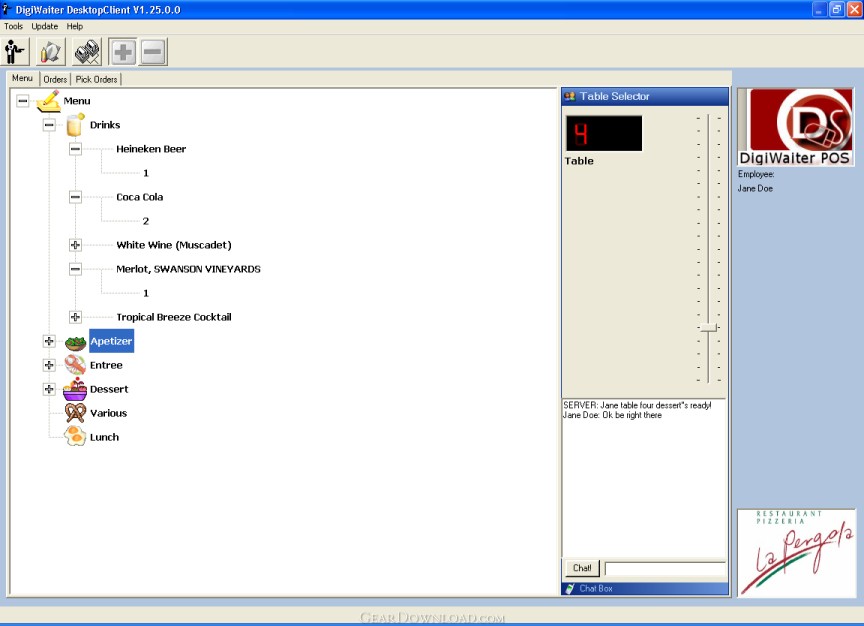
Task: Click the Apetizer salad bowl icon
Action: coord(75,342)
